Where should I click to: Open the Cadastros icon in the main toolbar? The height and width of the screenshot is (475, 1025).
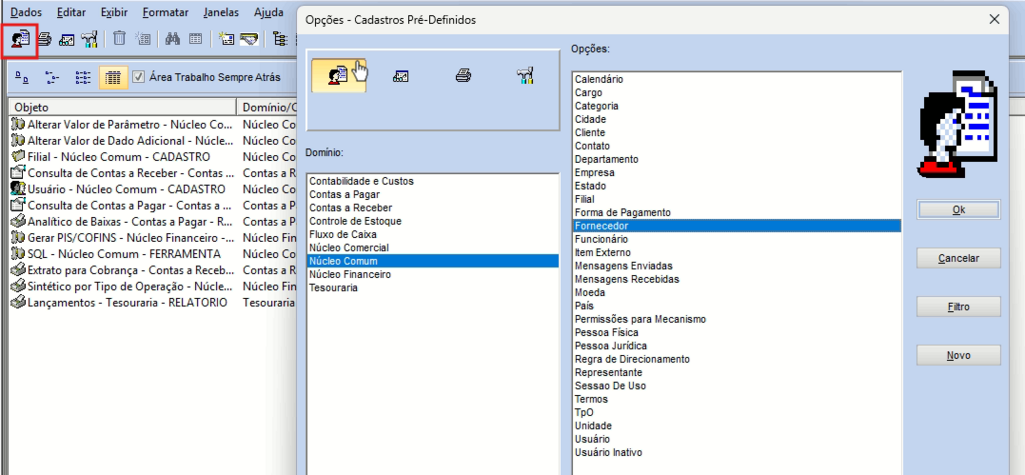20,39
